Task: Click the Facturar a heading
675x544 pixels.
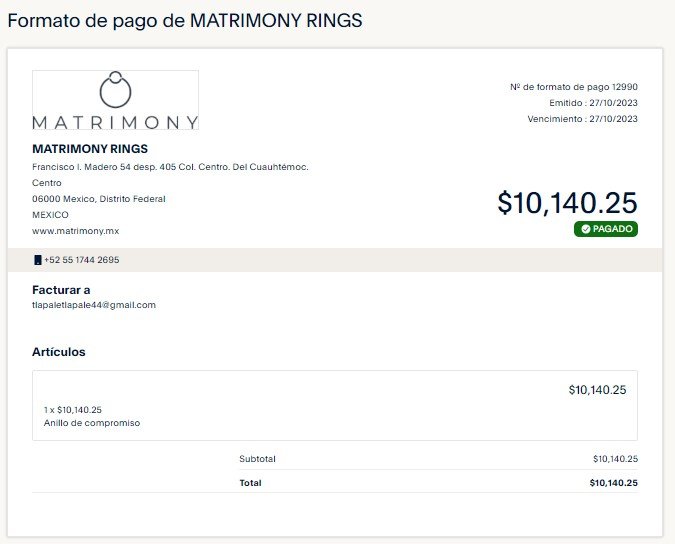Action: pos(61,290)
